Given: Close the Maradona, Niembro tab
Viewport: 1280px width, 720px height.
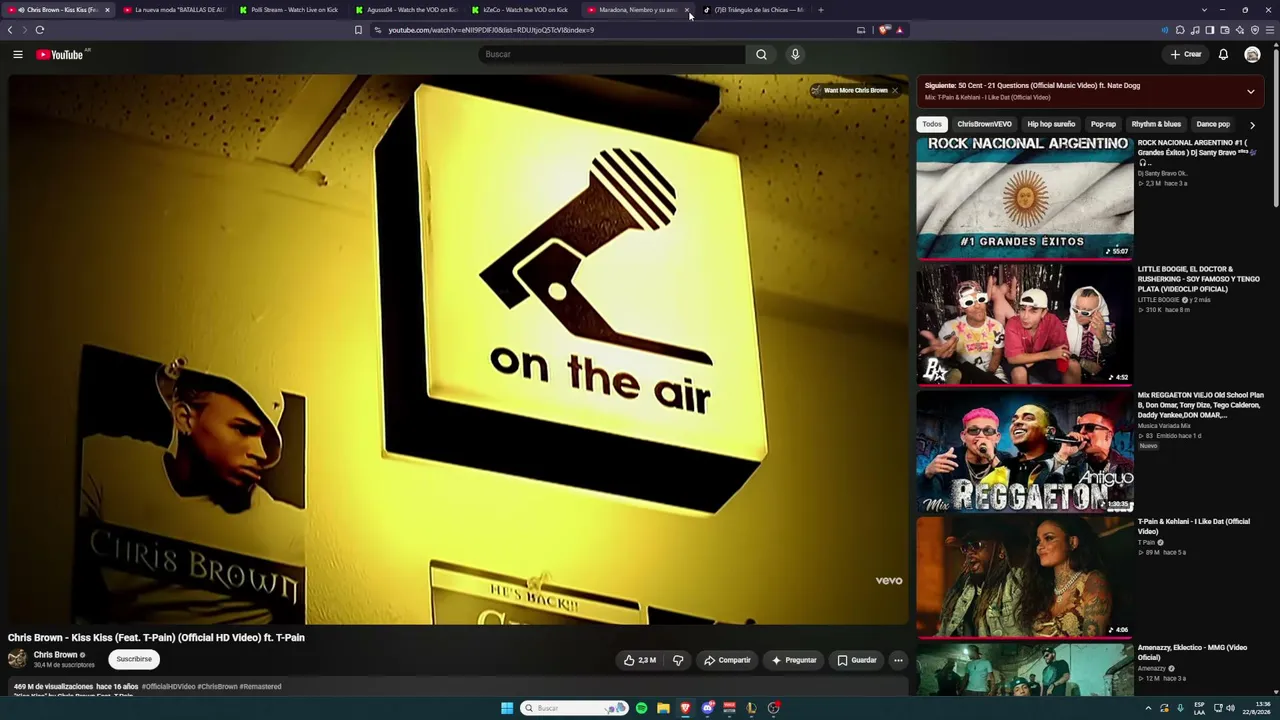Looking at the screenshot, I should coord(687,10).
